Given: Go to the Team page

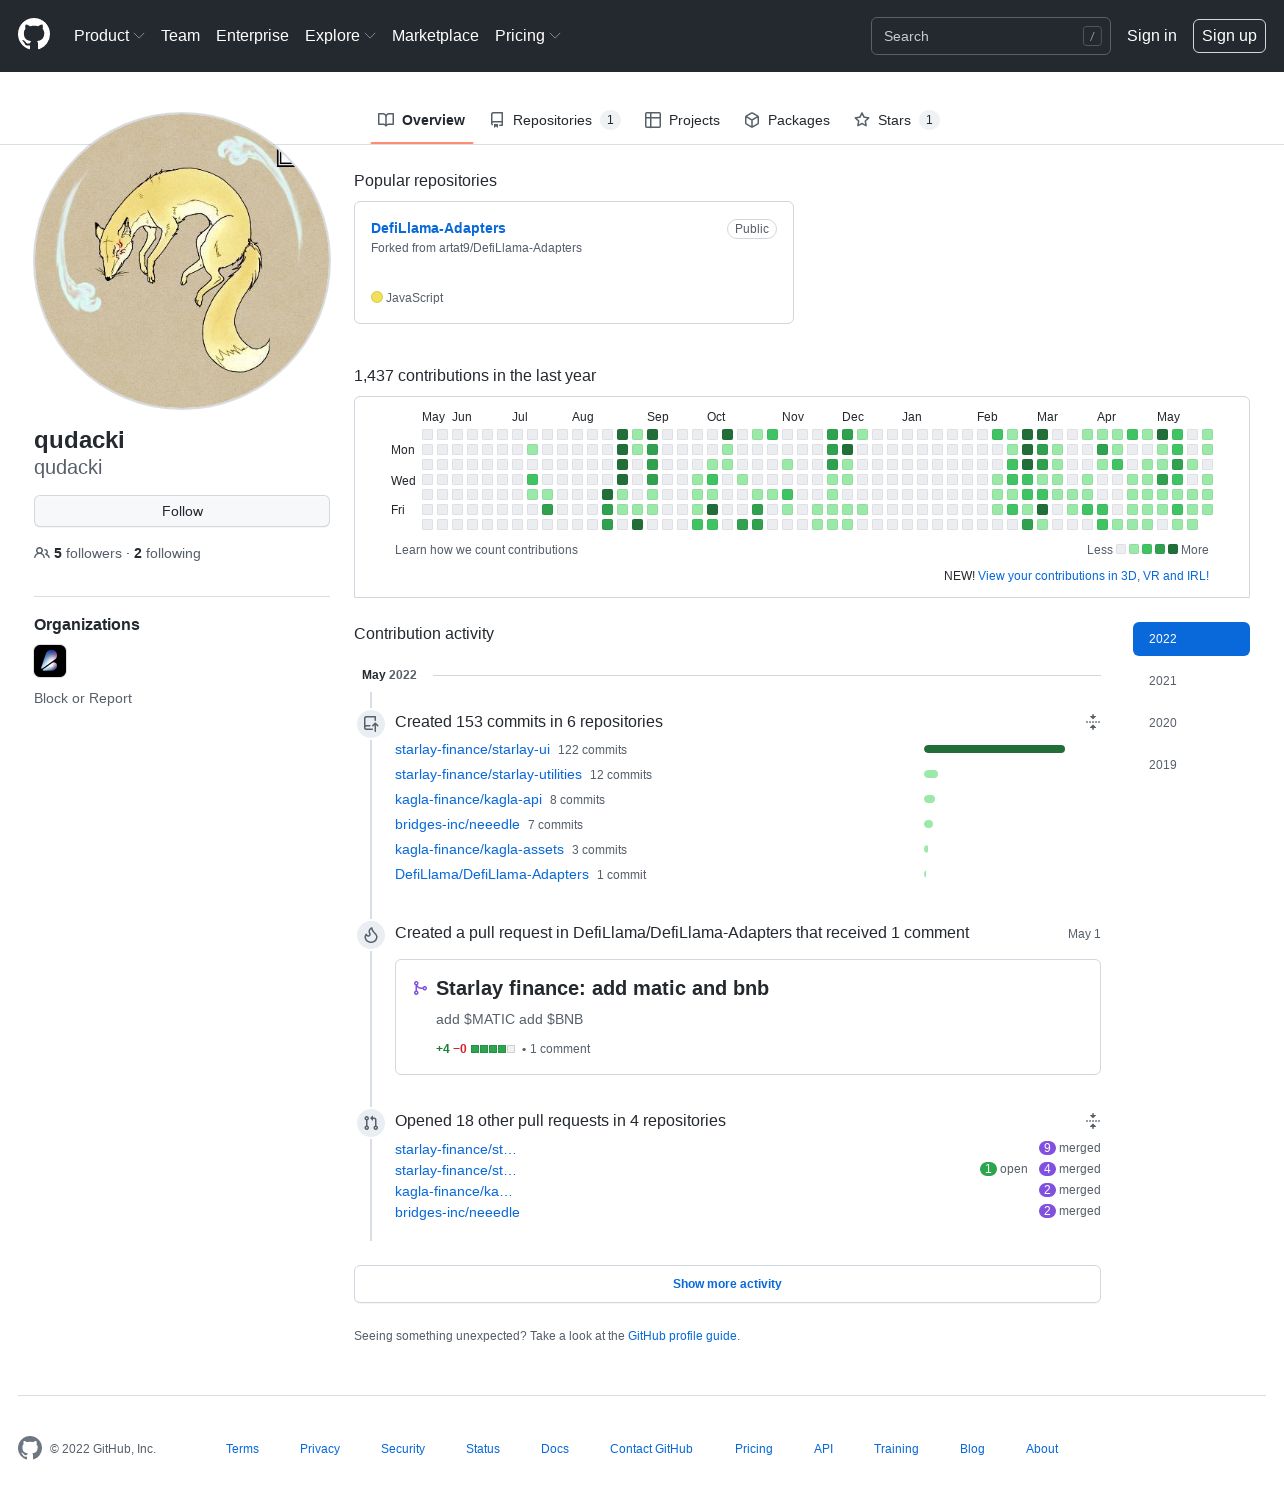Looking at the screenshot, I should click(180, 35).
